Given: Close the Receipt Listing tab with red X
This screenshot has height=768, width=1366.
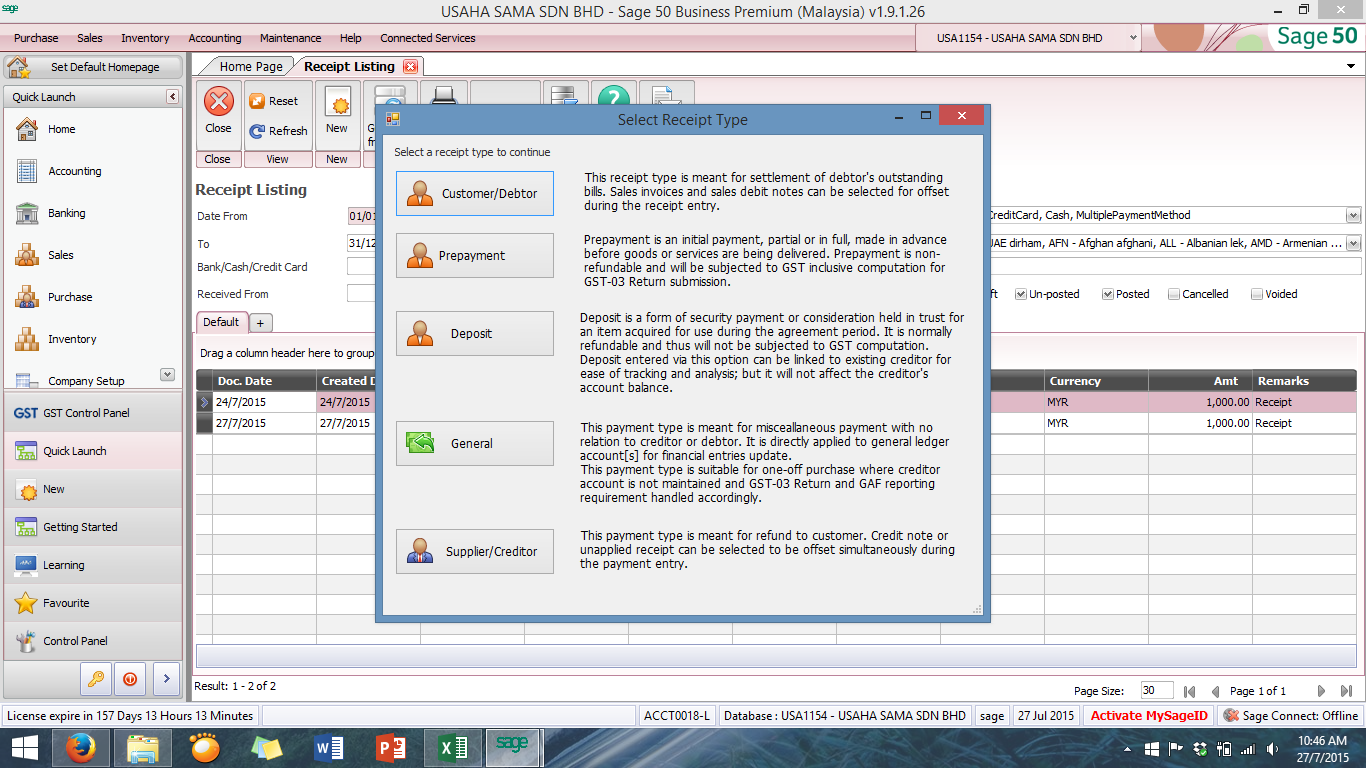Looking at the screenshot, I should [x=410, y=67].
